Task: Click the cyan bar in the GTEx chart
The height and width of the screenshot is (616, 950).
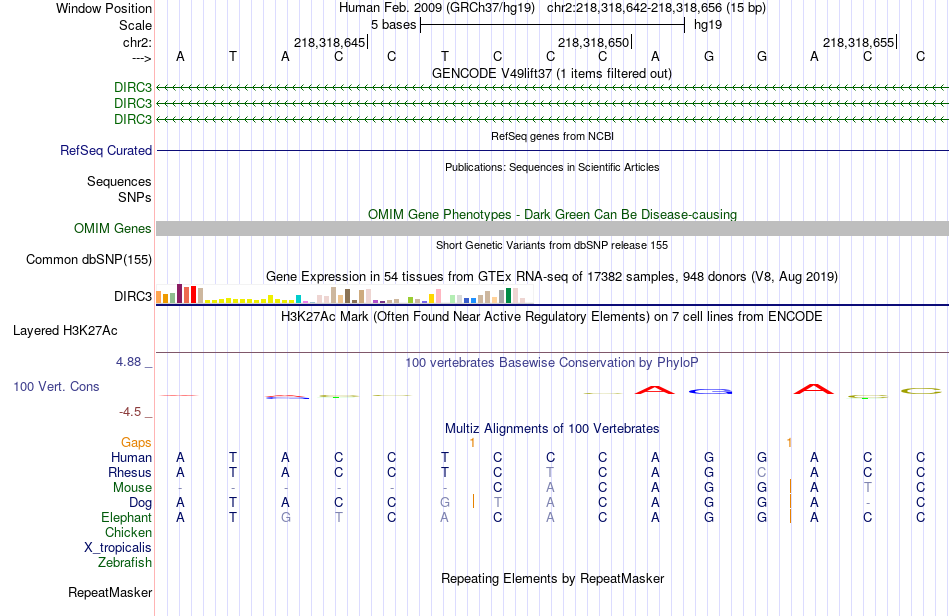Action: (299, 299)
